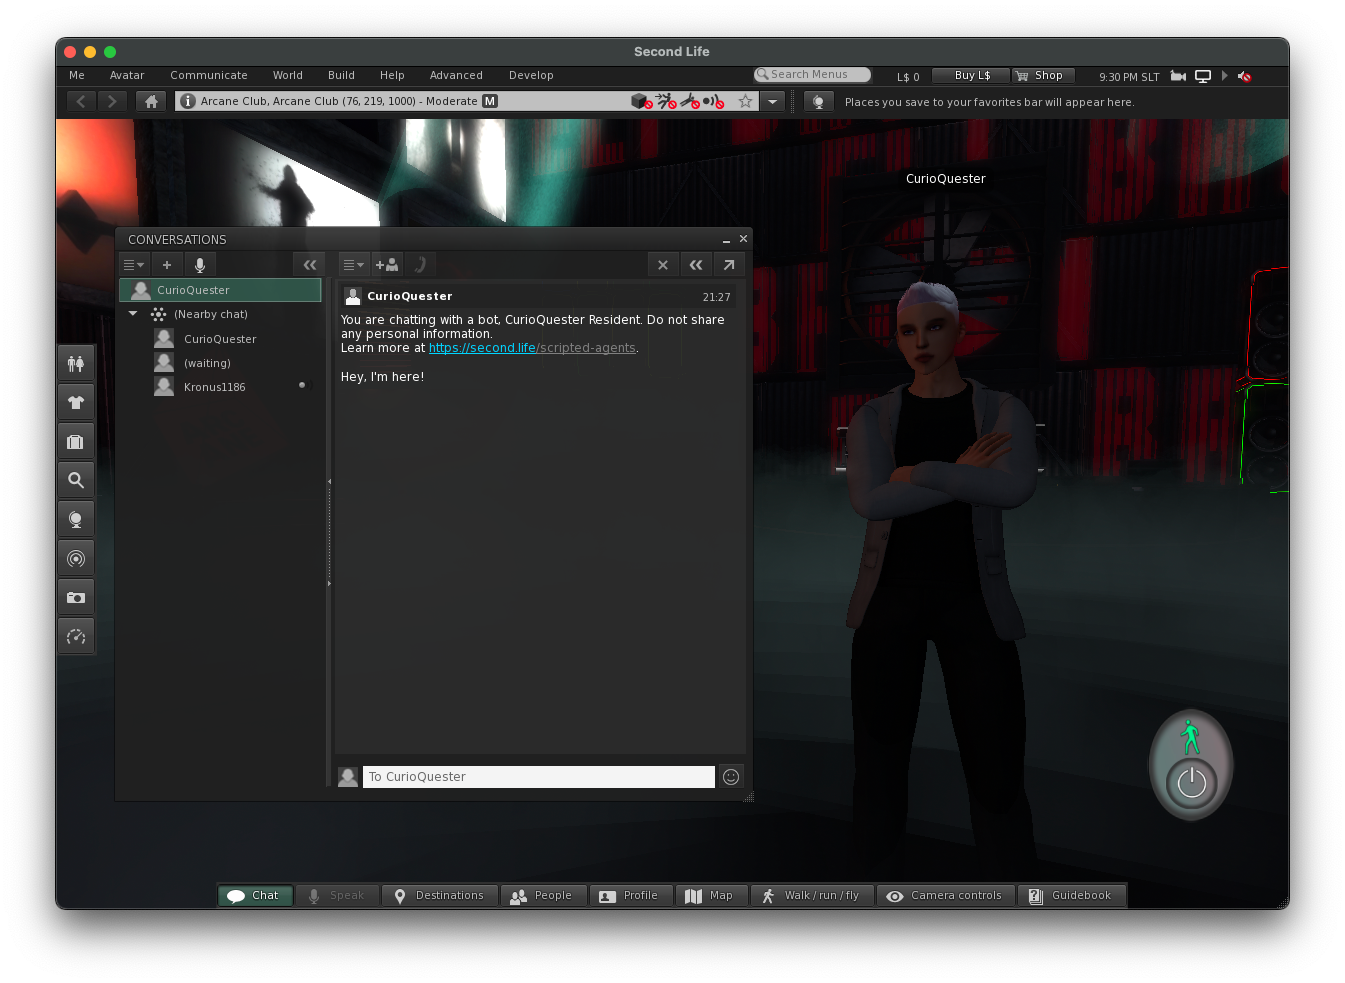The height and width of the screenshot is (983, 1345).
Task: Open Destinations from bottom toolbar
Action: pos(440,896)
